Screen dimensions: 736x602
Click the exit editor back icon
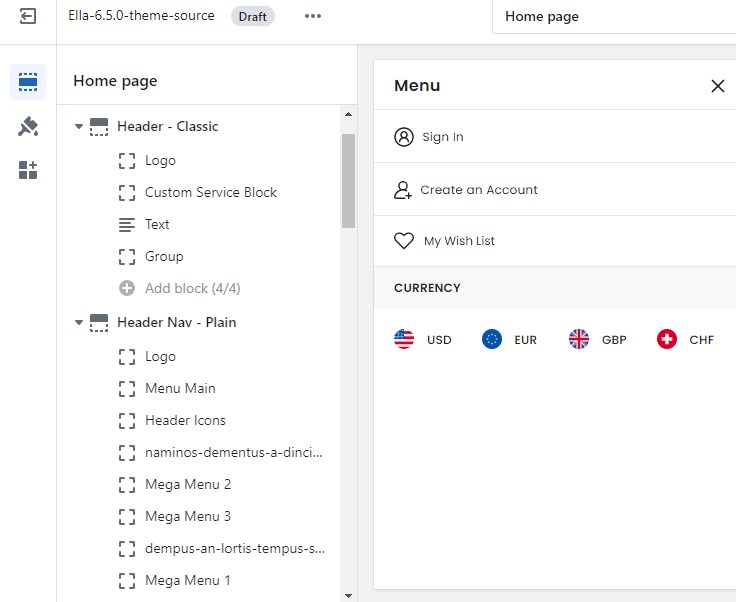(x=28, y=16)
